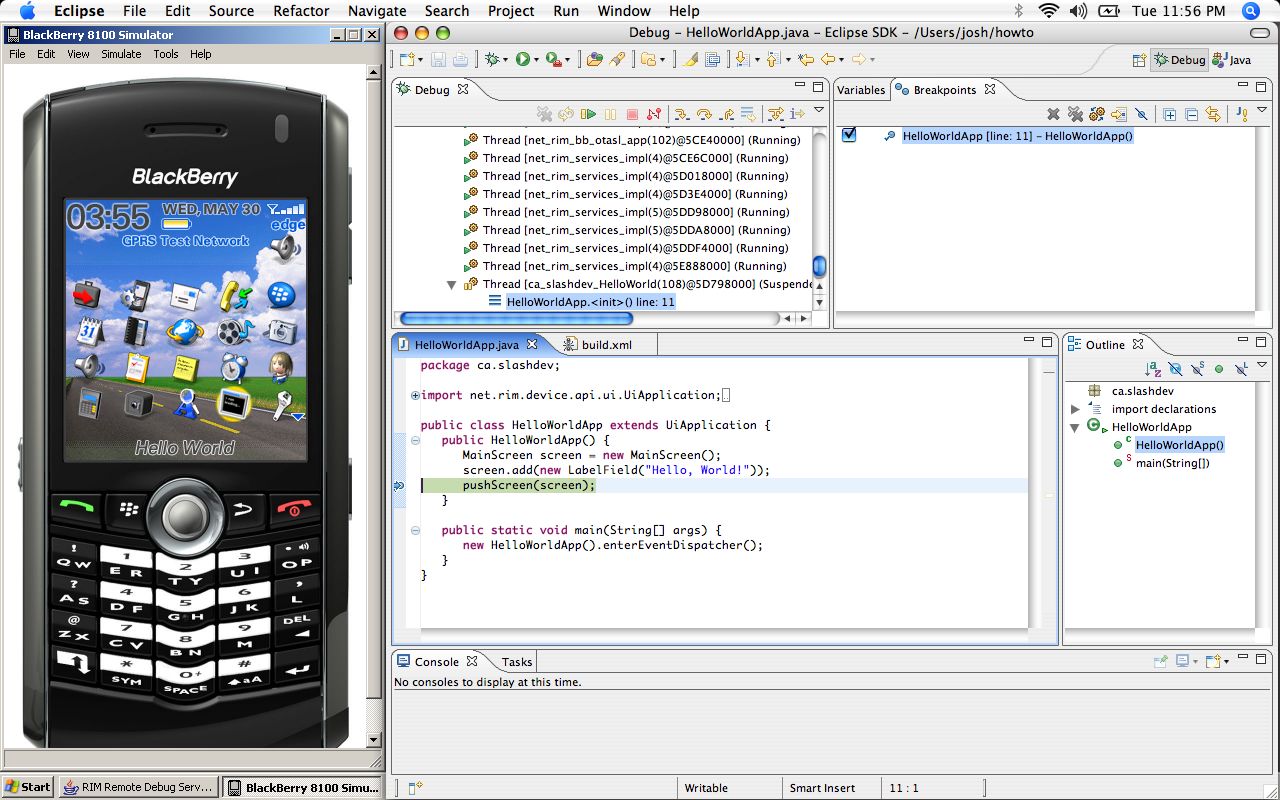Toggle alphabetical Sort in Outline view
This screenshot has width=1280, height=800.
coord(1153,369)
